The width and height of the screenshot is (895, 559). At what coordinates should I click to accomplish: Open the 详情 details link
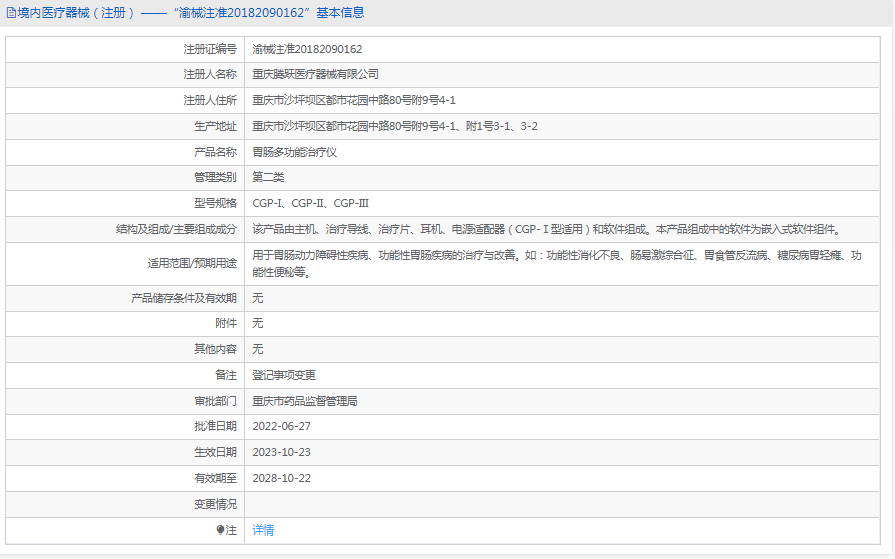[263, 530]
